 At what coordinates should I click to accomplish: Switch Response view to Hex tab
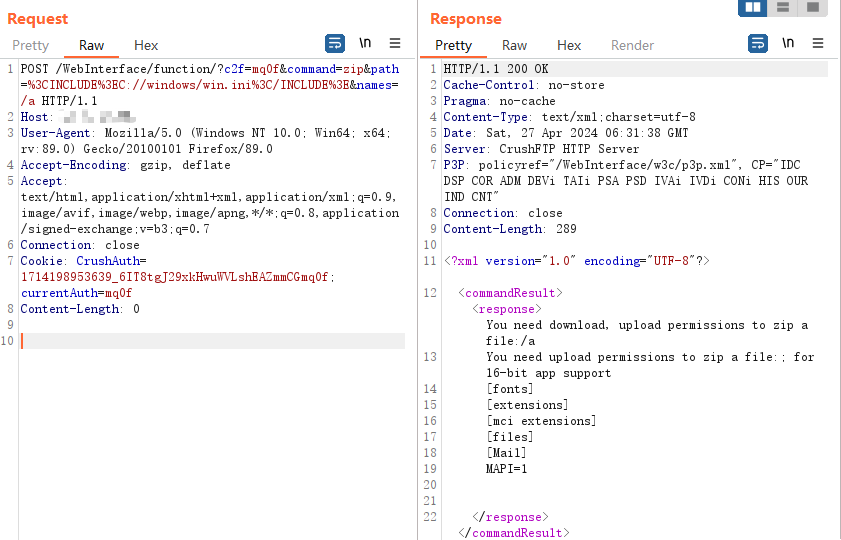569,46
